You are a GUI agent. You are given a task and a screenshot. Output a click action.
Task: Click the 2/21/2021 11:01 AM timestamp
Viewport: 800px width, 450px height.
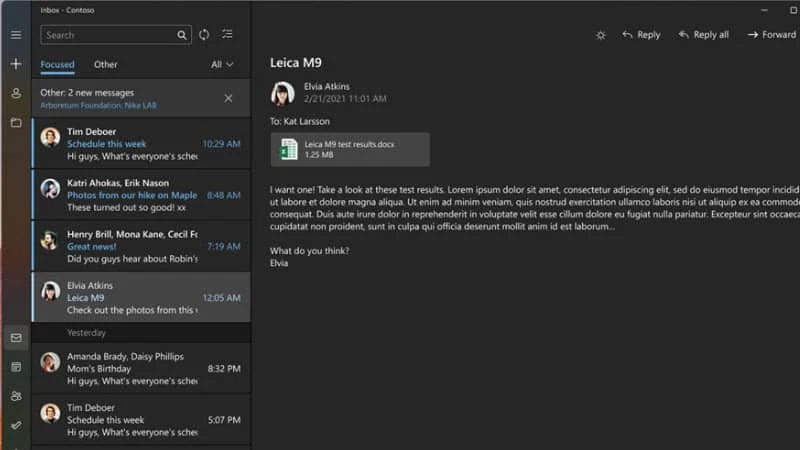(345, 98)
